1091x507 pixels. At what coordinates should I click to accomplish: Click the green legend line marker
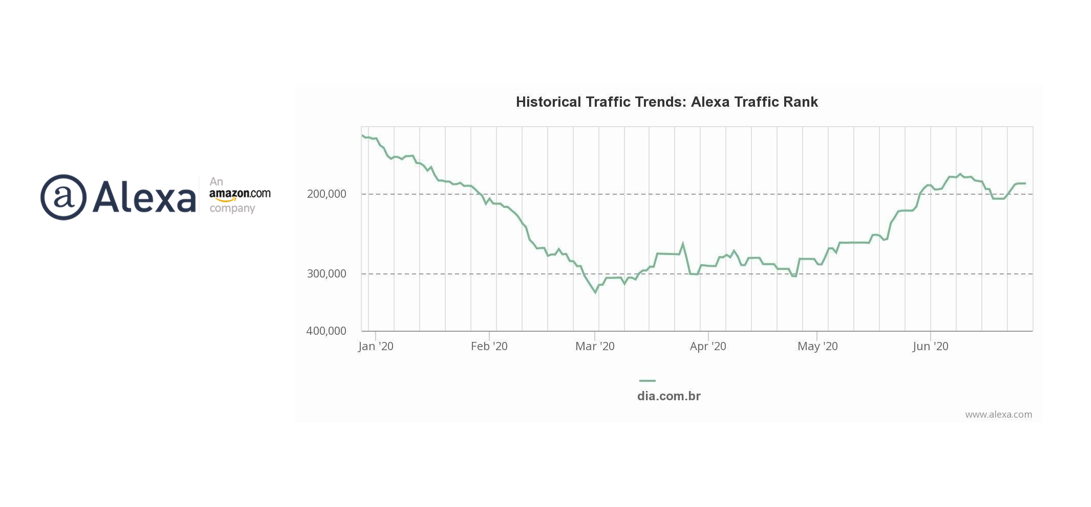point(647,381)
